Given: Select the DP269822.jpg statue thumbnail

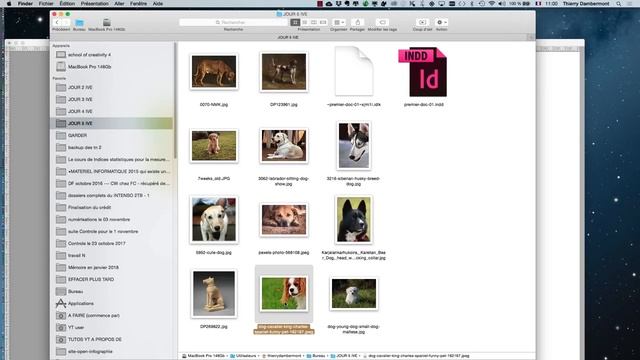Looking at the screenshot, I should [x=214, y=294].
